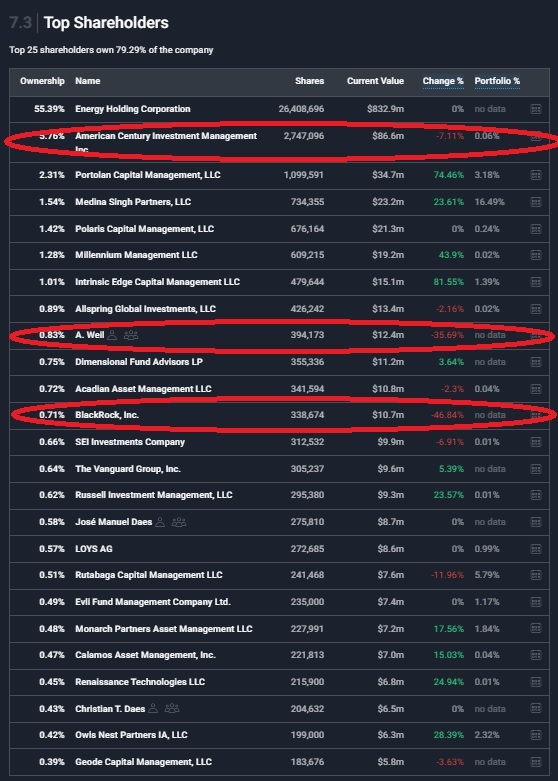
Task: Select Renaissance Technologies LLC name
Action: point(140,682)
